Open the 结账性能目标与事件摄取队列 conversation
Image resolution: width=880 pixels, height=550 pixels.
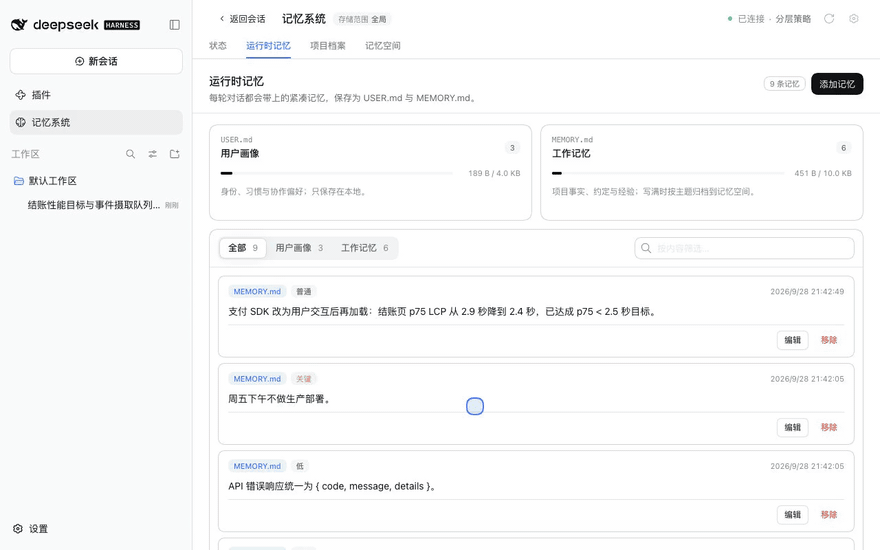96,205
